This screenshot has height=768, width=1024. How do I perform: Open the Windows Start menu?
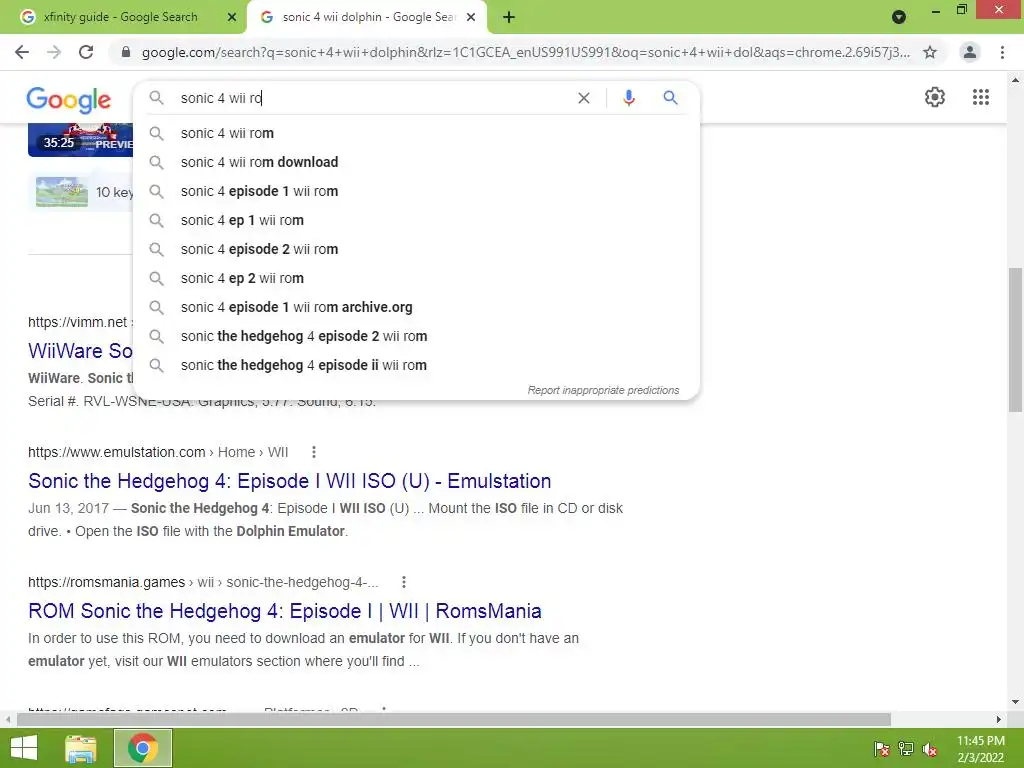click(24, 748)
